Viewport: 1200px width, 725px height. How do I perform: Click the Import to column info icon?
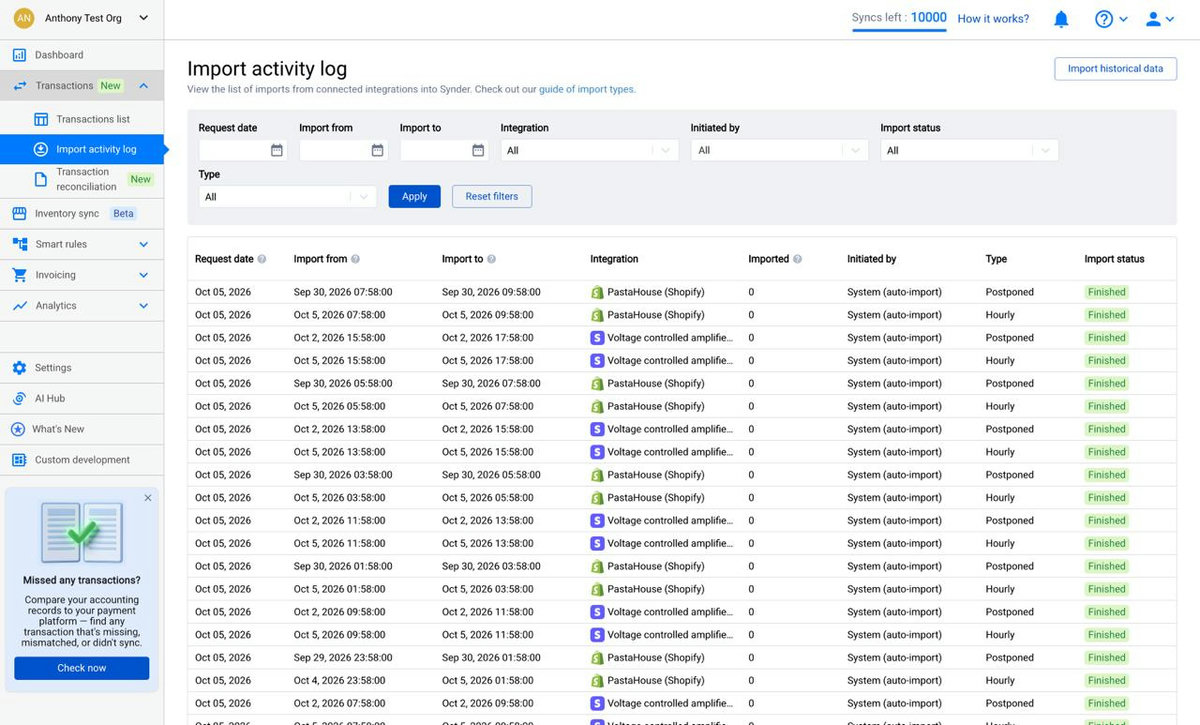(491, 259)
